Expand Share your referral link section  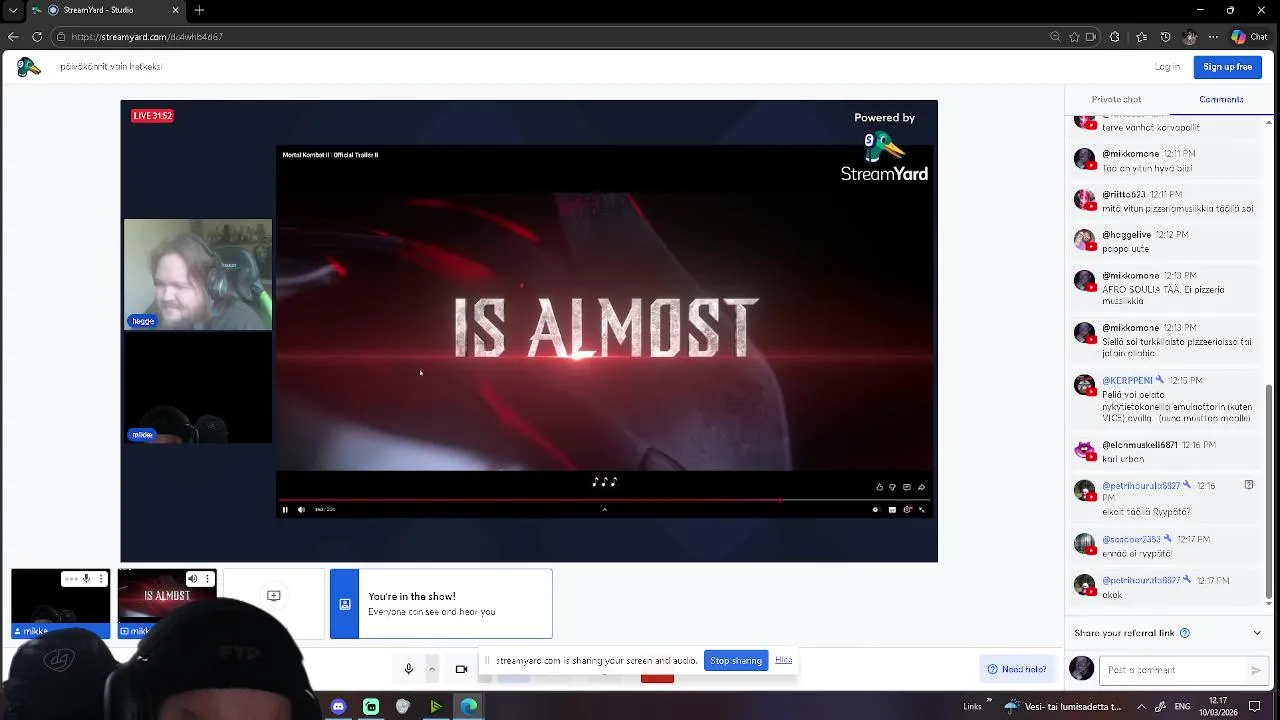coord(1257,633)
